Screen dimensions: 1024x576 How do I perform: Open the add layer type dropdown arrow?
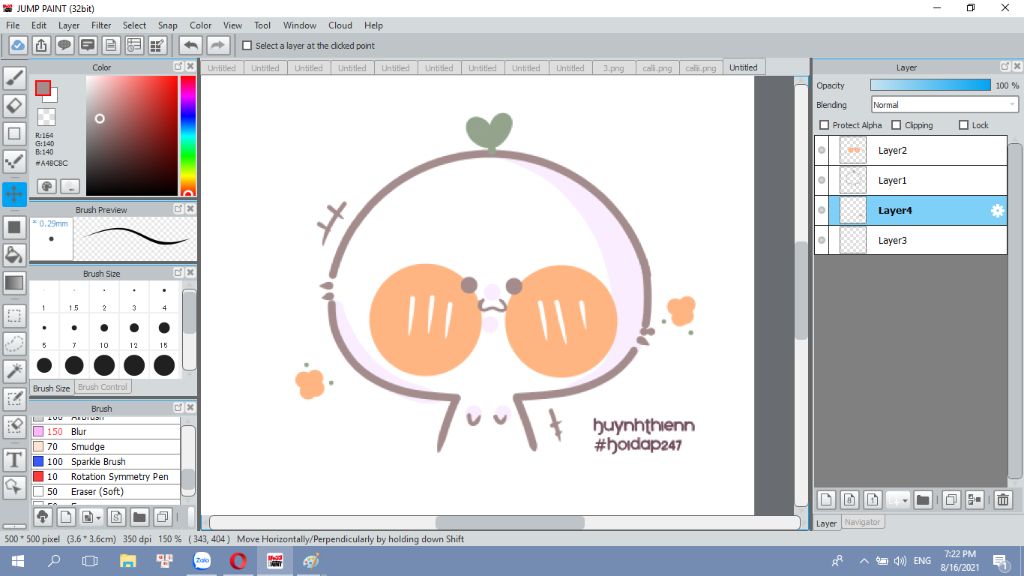click(905, 500)
